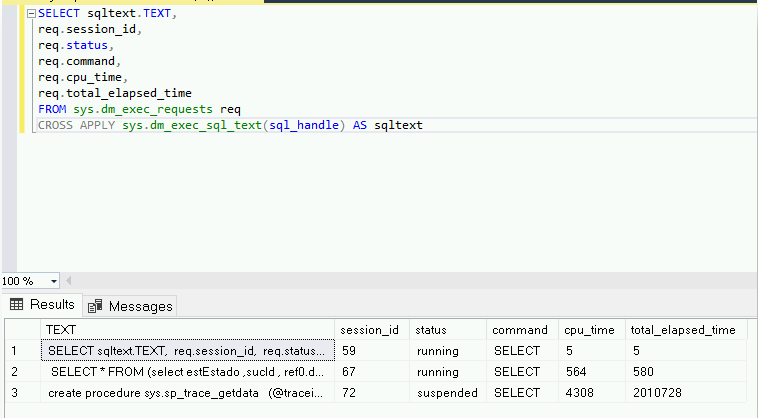758x418 pixels.
Task: Switch to the Results tab
Action: pos(43,304)
